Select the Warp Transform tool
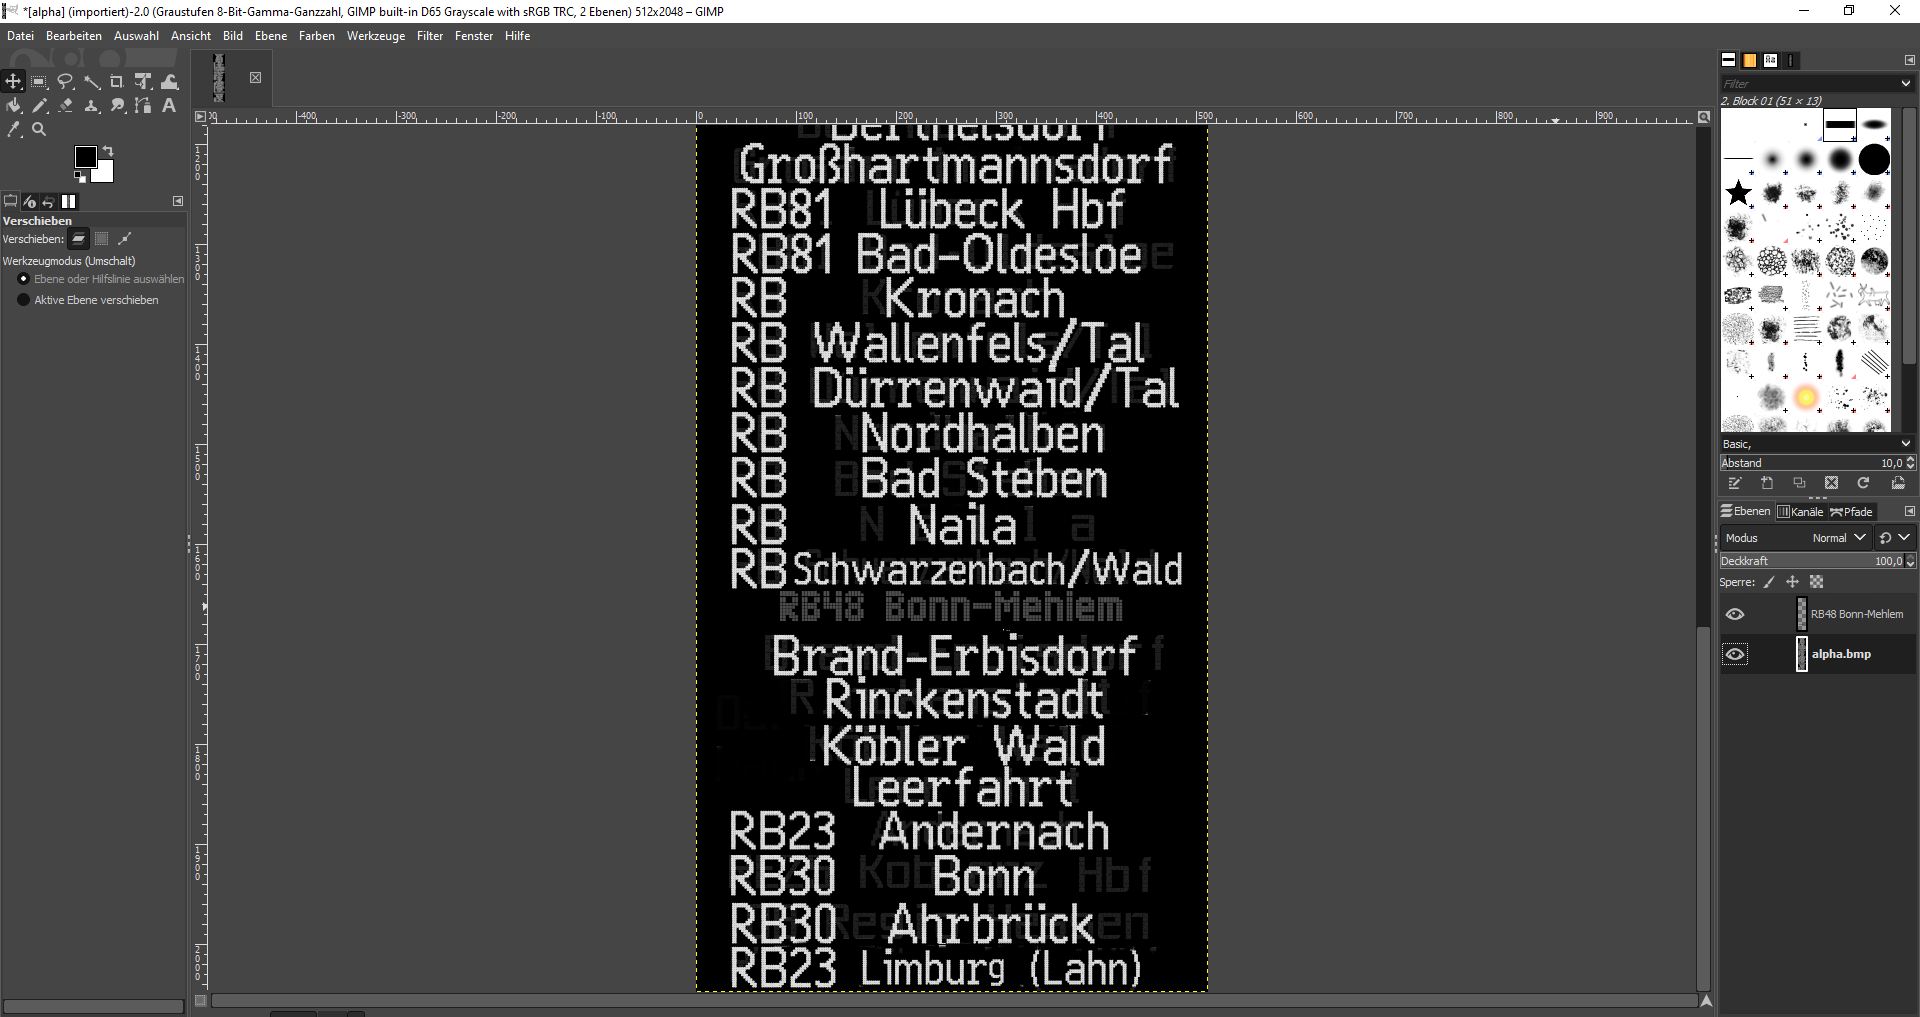This screenshot has height=1017, width=1920. click(170, 82)
